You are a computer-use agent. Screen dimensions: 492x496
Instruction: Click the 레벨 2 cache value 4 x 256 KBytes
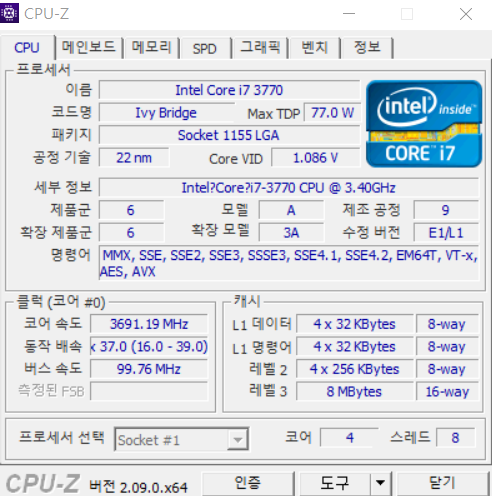(x=354, y=369)
